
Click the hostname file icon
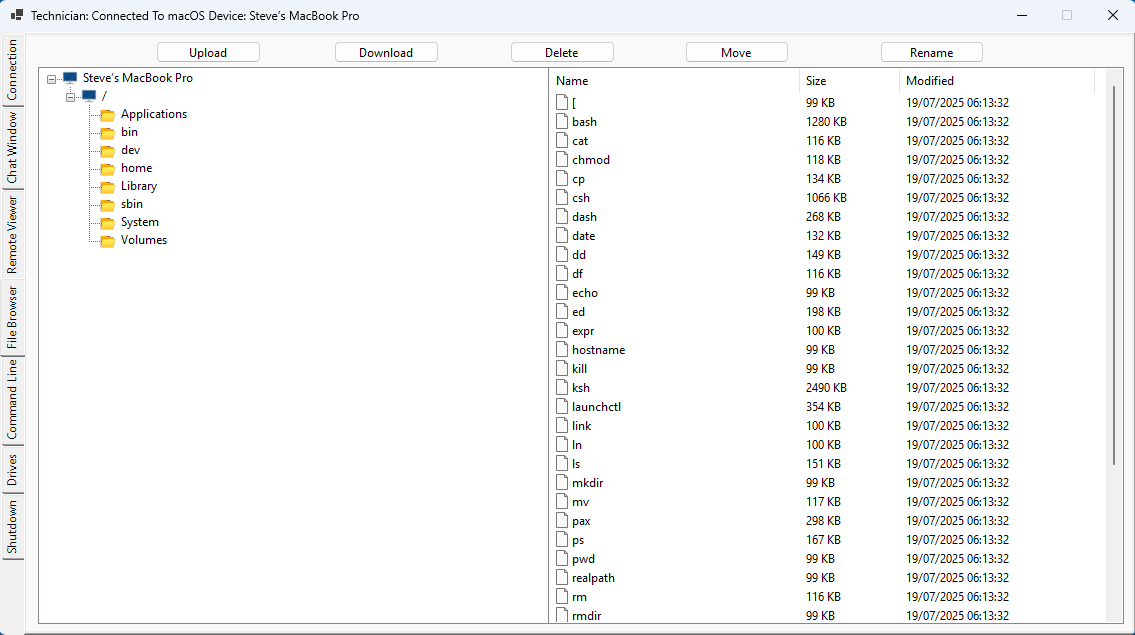click(562, 349)
